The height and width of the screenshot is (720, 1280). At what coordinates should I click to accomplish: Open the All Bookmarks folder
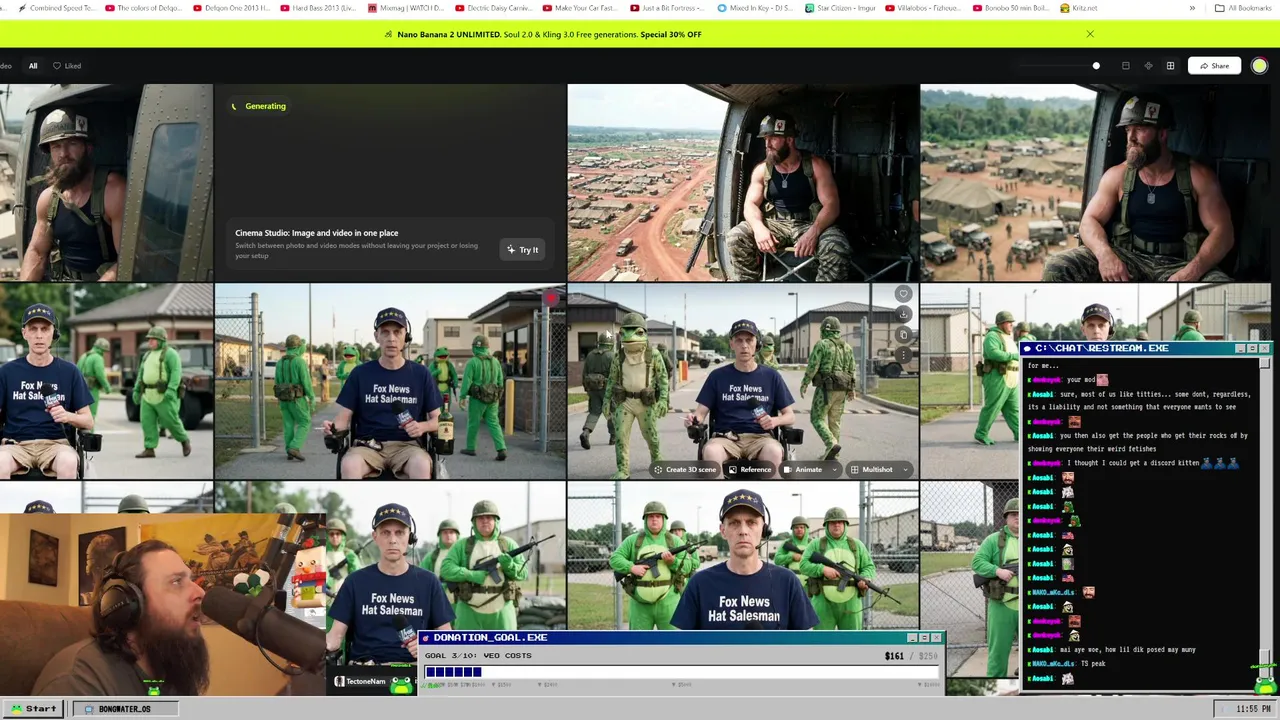coord(1243,8)
